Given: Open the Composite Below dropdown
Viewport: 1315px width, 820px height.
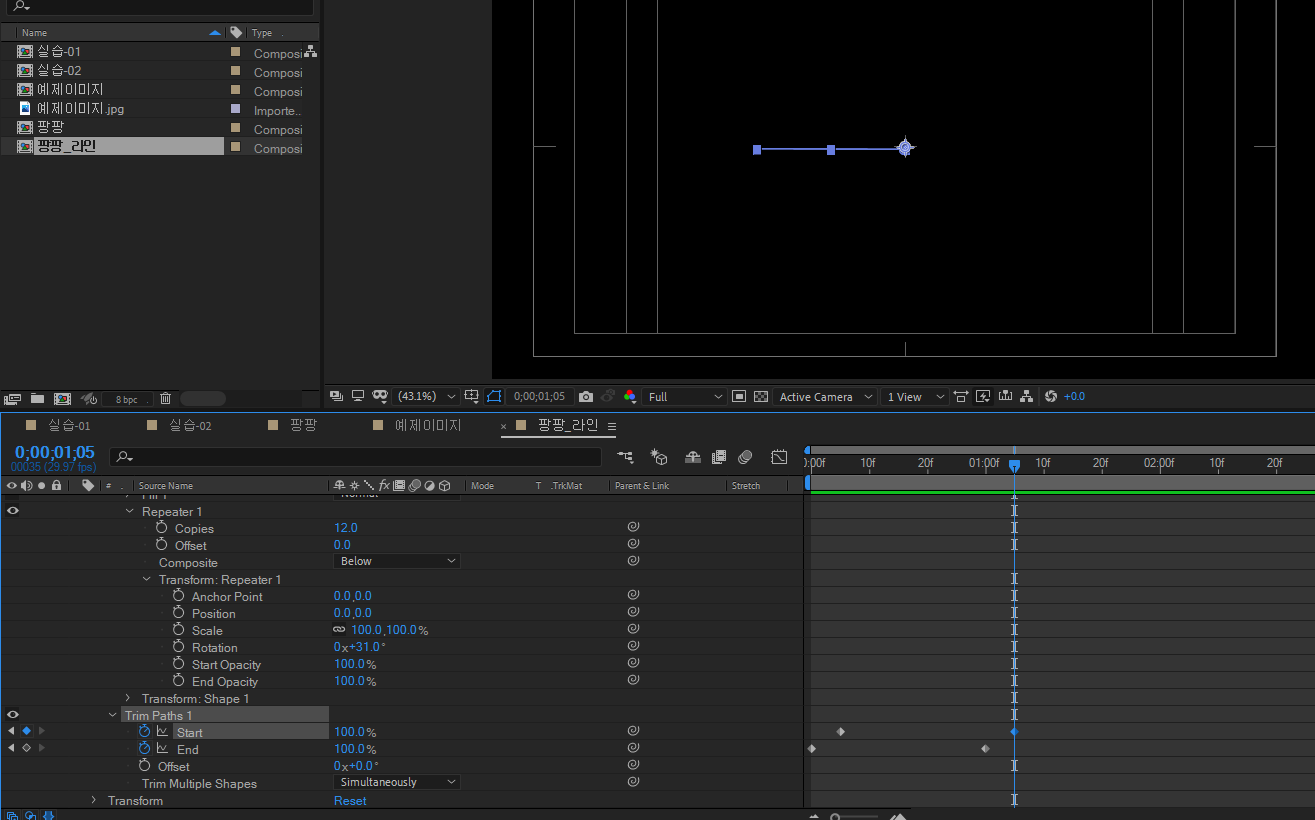Looking at the screenshot, I should pyautogui.click(x=396, y=561).
